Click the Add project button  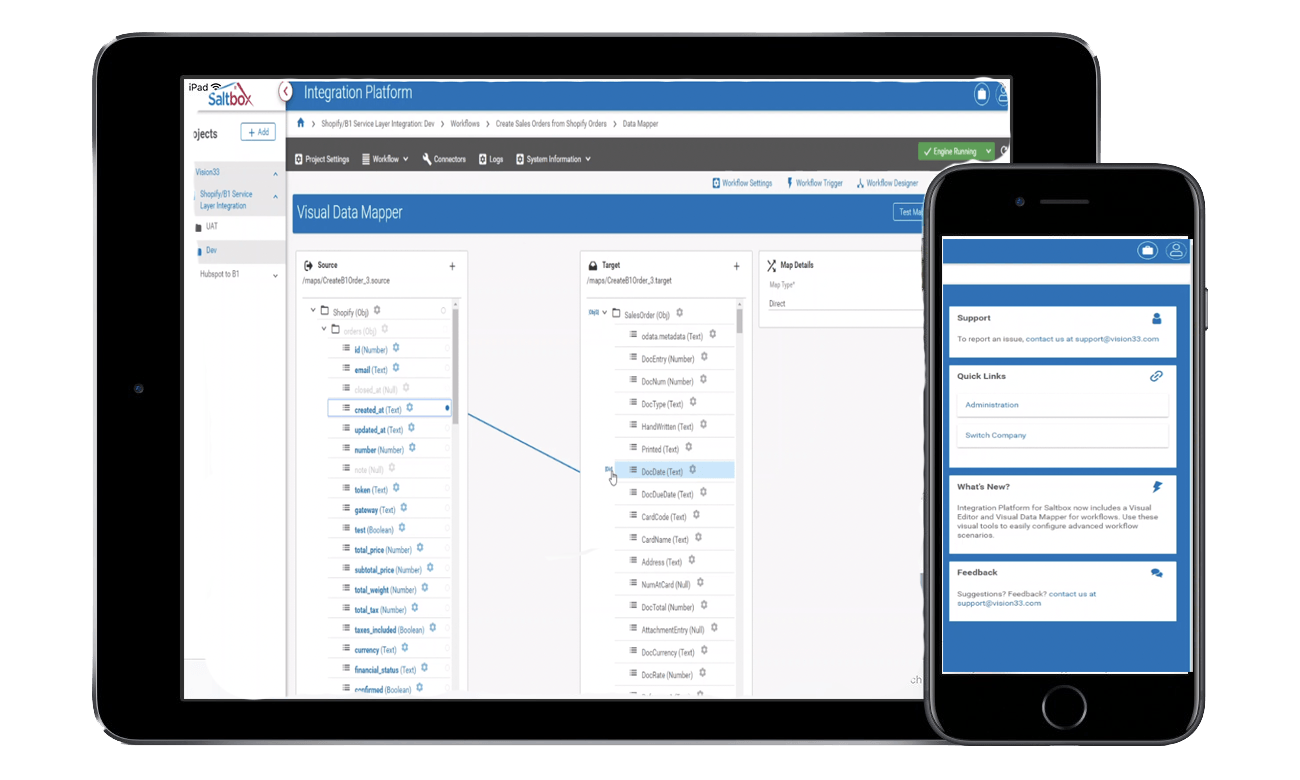coord(258,132)
